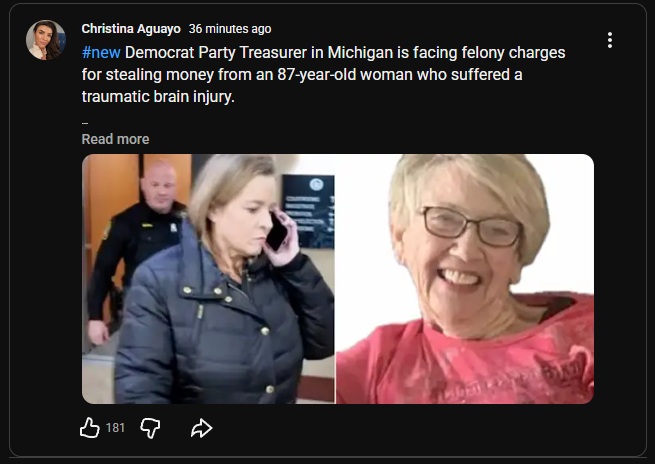This screenshot has height=464, width=655.
Task: Like the post with thumbs up
Action: point(90,428)
